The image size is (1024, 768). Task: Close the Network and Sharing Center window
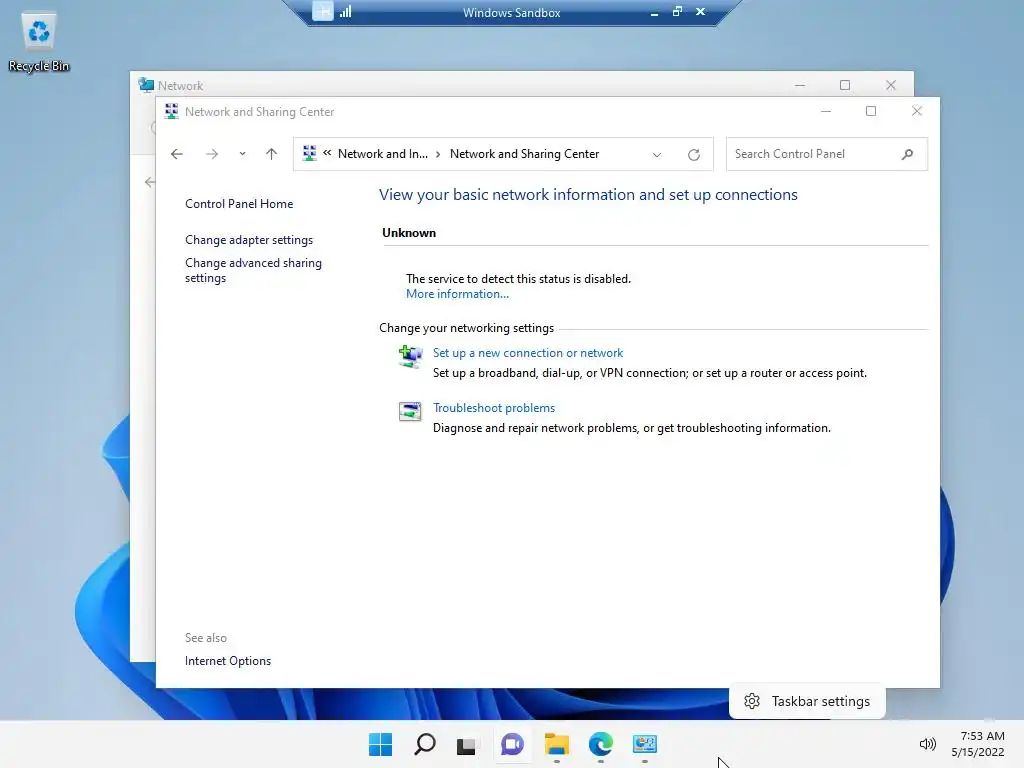(x=917, y=111)
